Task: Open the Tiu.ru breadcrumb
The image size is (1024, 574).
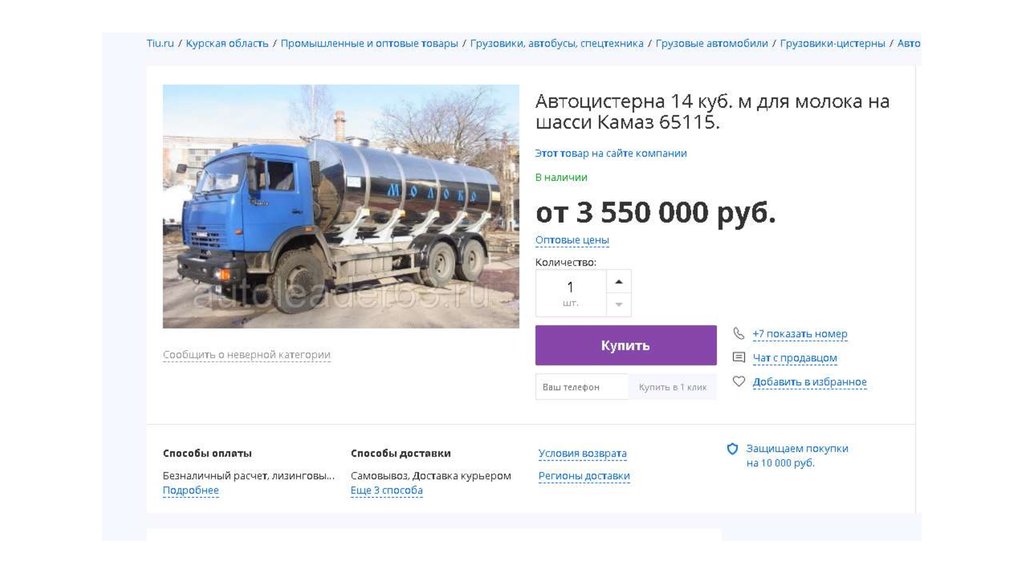Action: point(160,43)
